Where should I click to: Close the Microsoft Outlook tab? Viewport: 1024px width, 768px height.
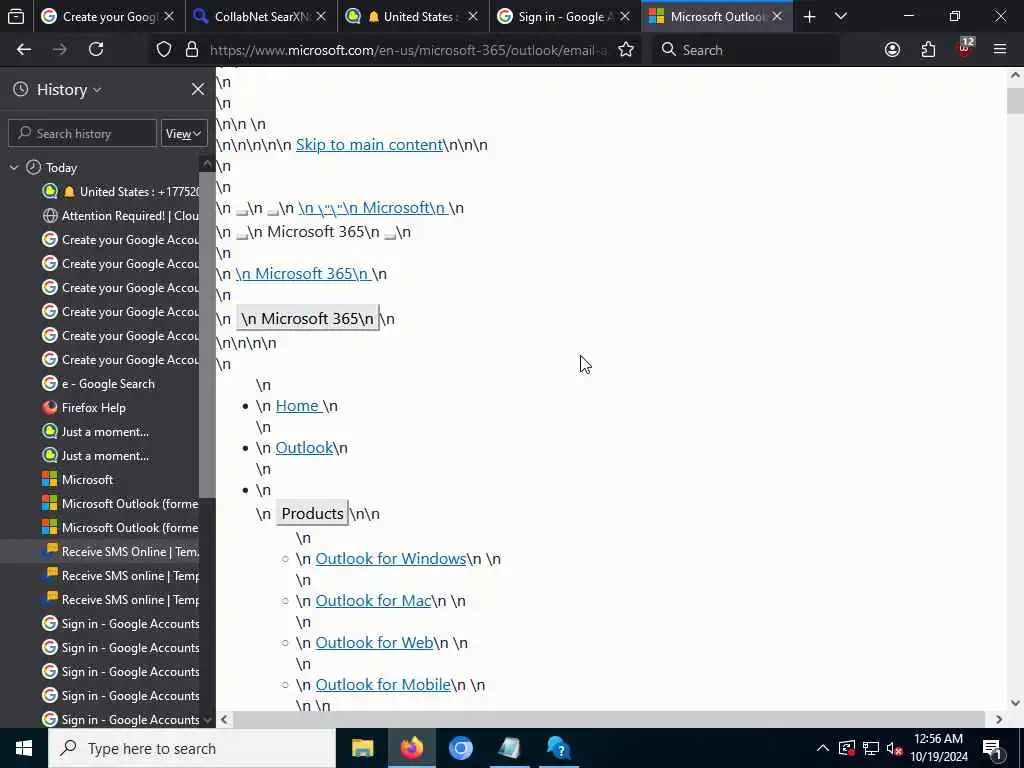(777, 17)
